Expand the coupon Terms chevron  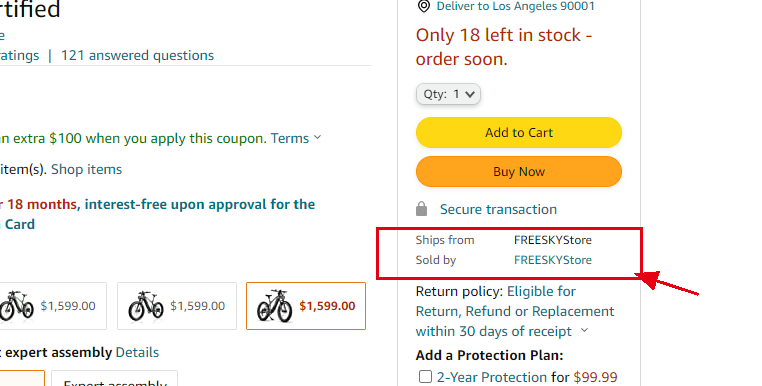tap(317, 138)
